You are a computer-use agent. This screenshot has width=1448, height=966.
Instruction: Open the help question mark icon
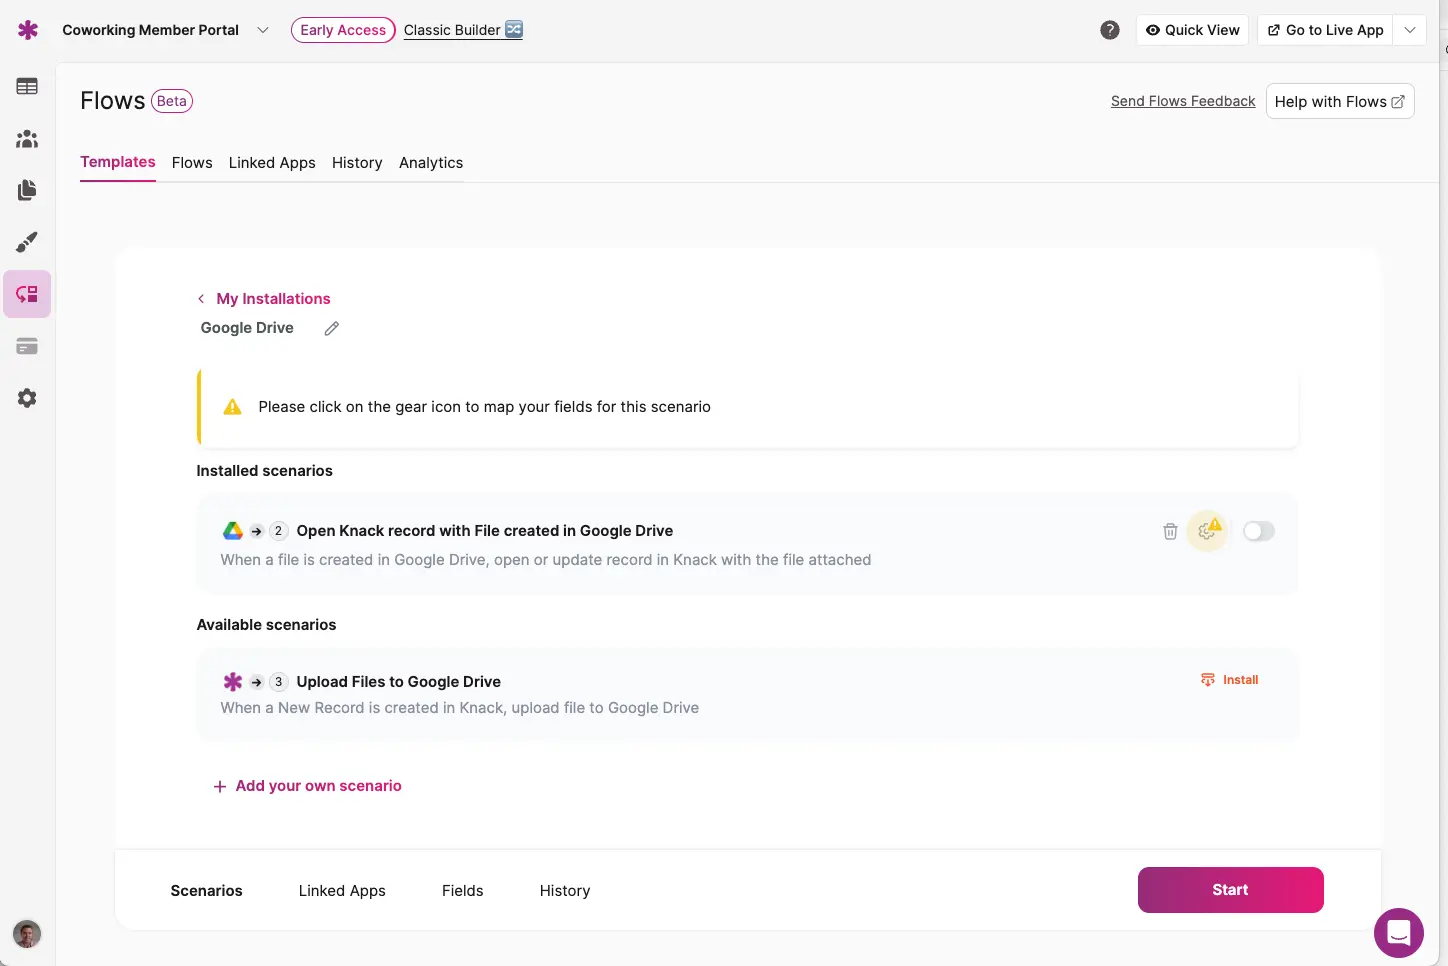click(x=1110, y=30)
